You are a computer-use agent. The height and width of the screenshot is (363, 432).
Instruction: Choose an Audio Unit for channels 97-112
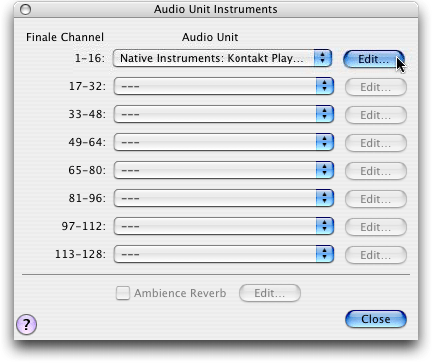point(224,226)
